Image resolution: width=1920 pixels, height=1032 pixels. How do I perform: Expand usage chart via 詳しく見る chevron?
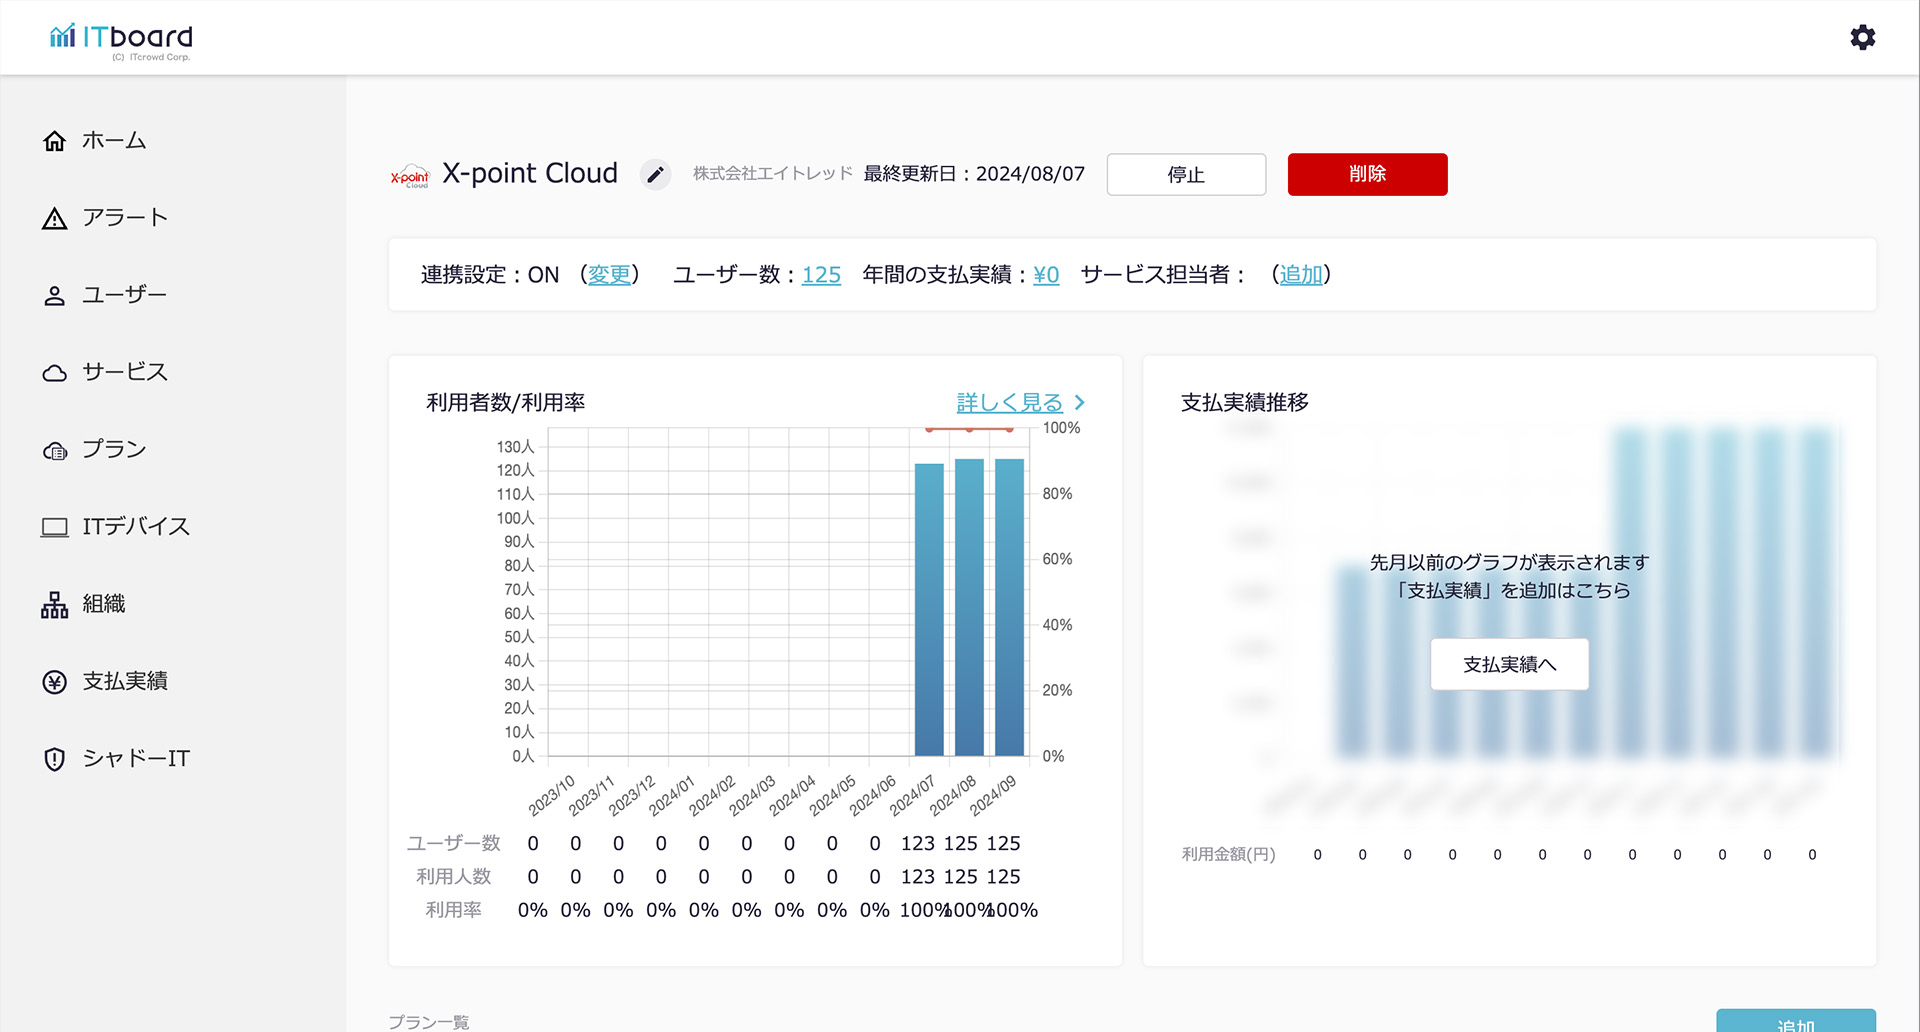point(1079,403)
